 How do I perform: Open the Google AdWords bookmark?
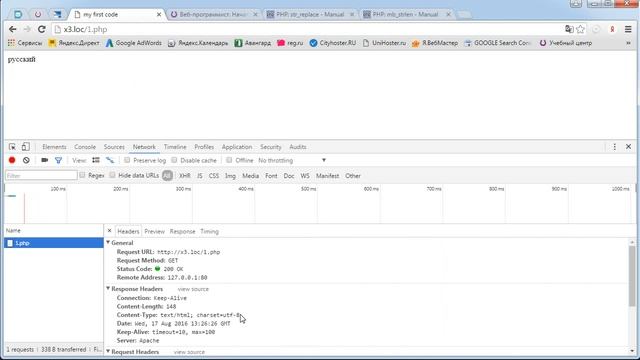[134, 43]
